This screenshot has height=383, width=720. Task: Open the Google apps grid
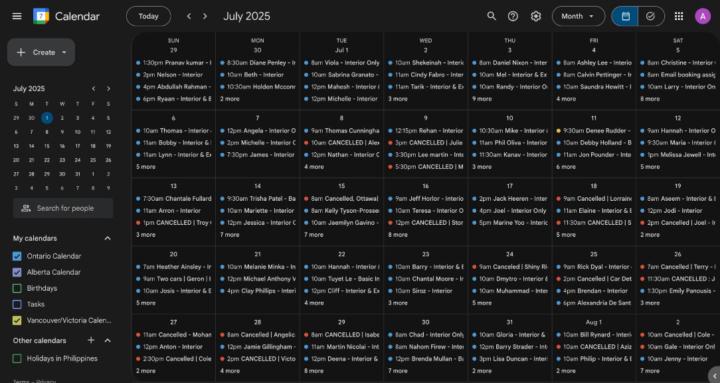click(x=679, y=16)
